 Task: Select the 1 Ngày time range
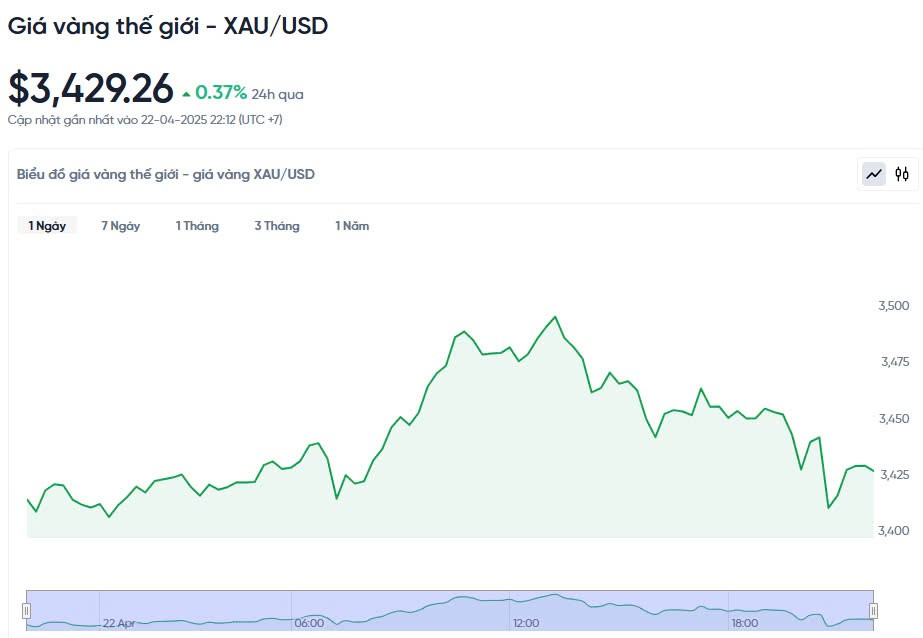[47, 226]
